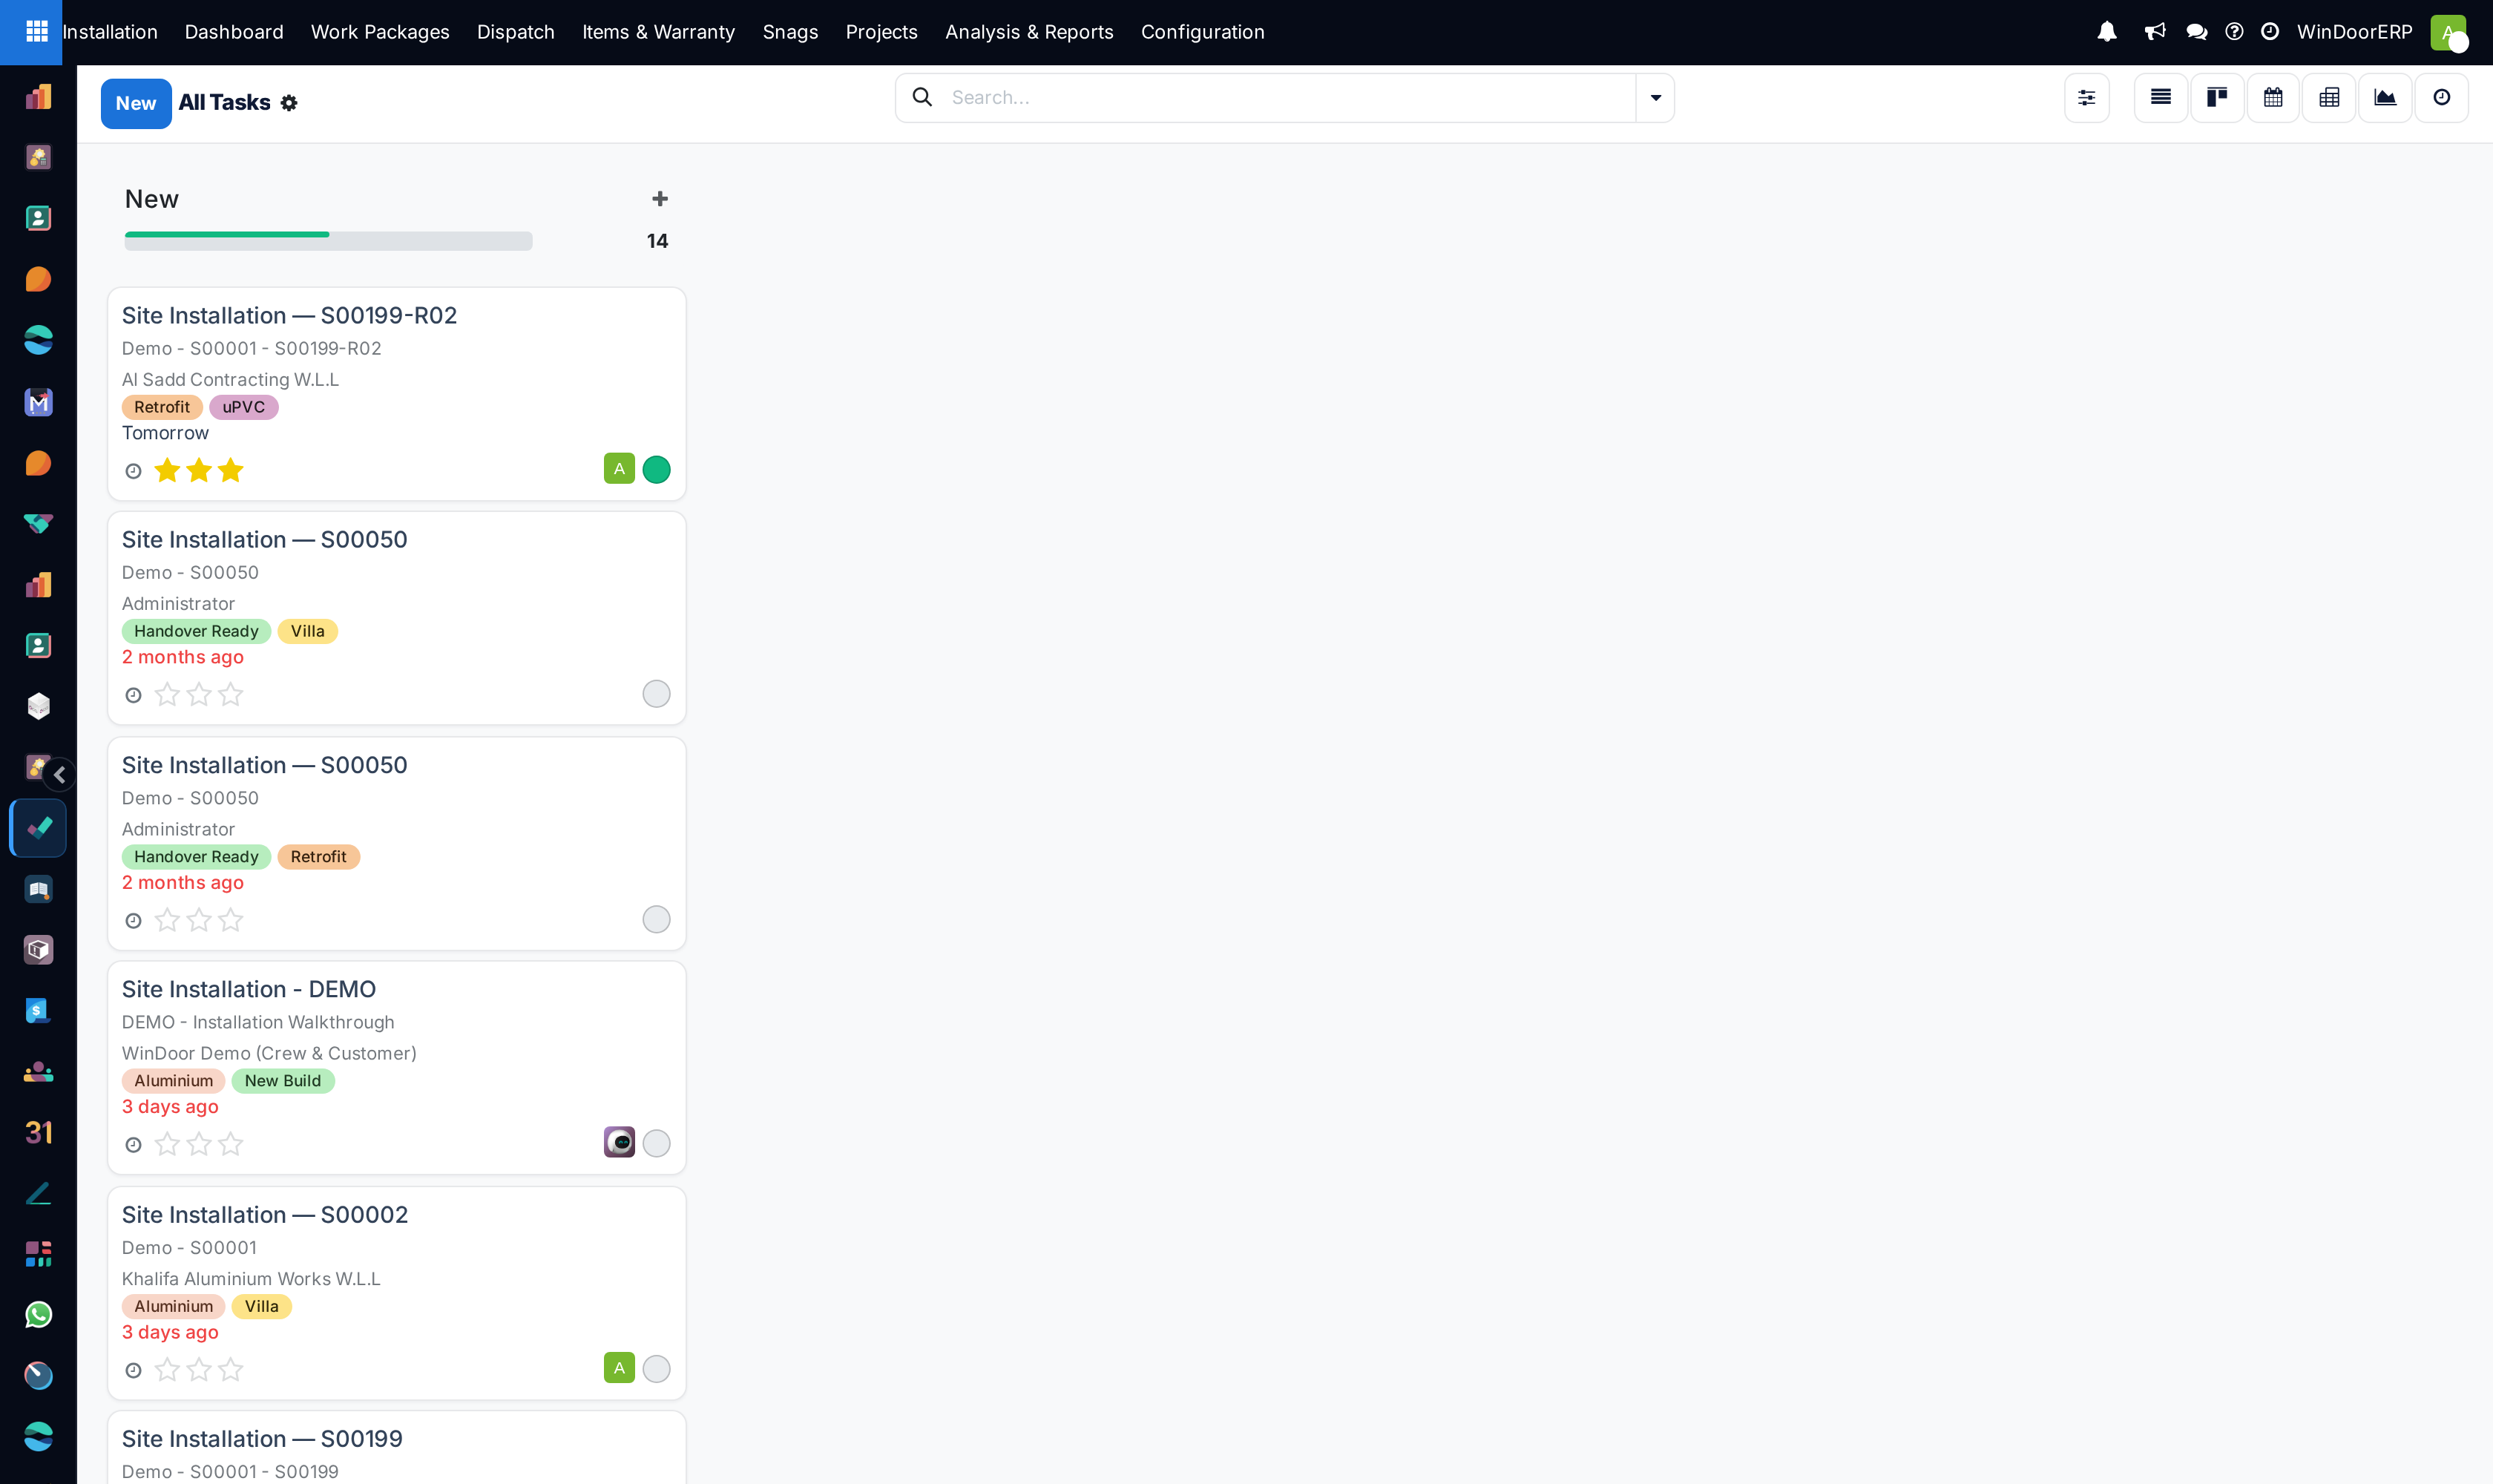
Task: Add a task with the New column plus
Action: [x=660, y=199]
